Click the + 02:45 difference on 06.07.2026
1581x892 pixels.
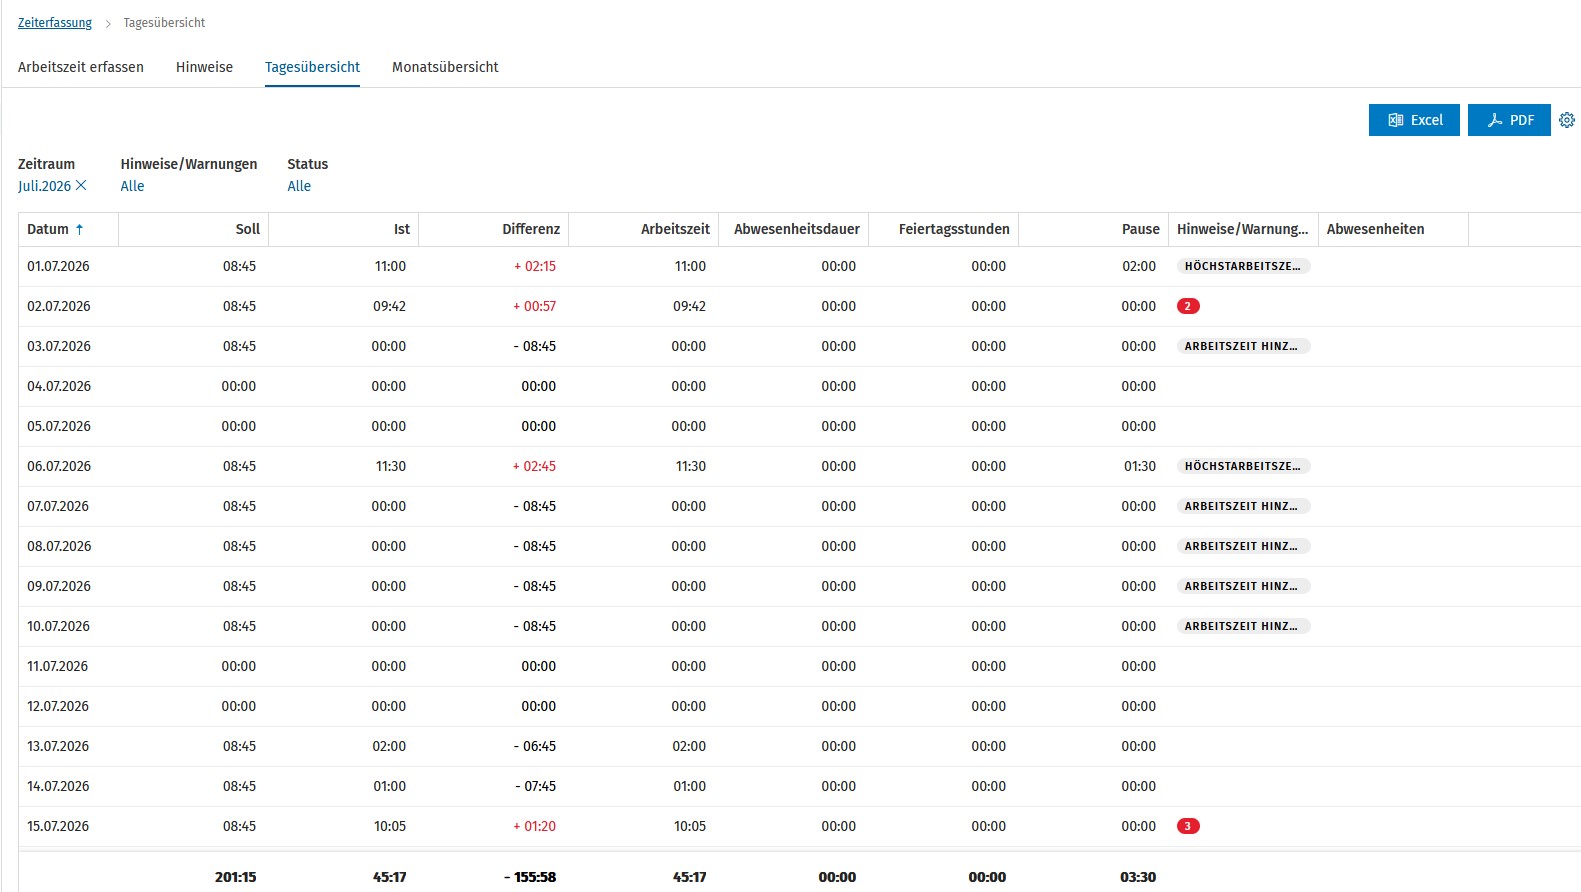pos(534,466)
